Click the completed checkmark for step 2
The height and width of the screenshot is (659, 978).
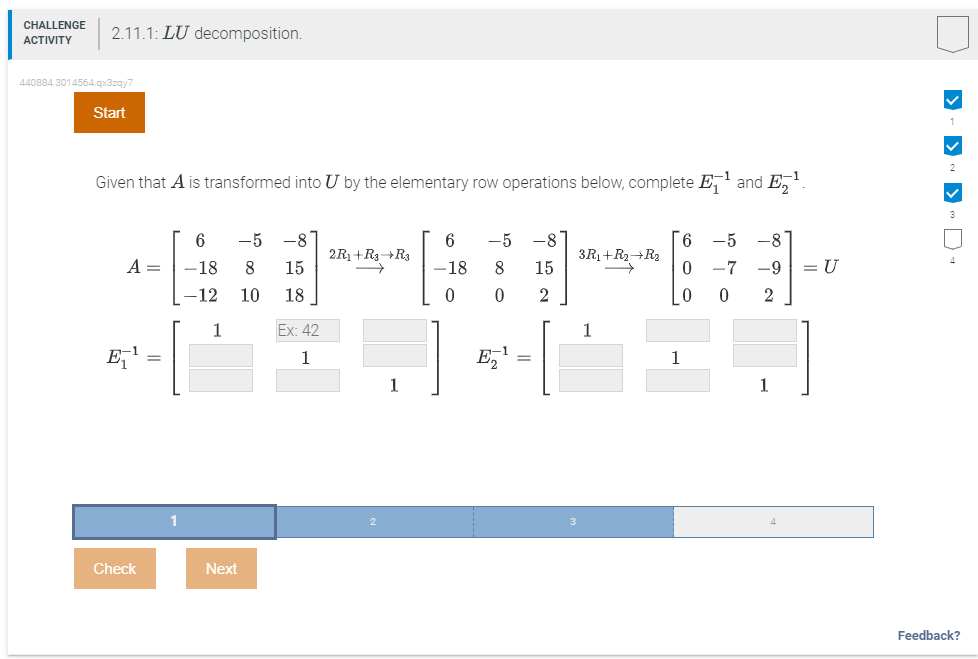952,146
